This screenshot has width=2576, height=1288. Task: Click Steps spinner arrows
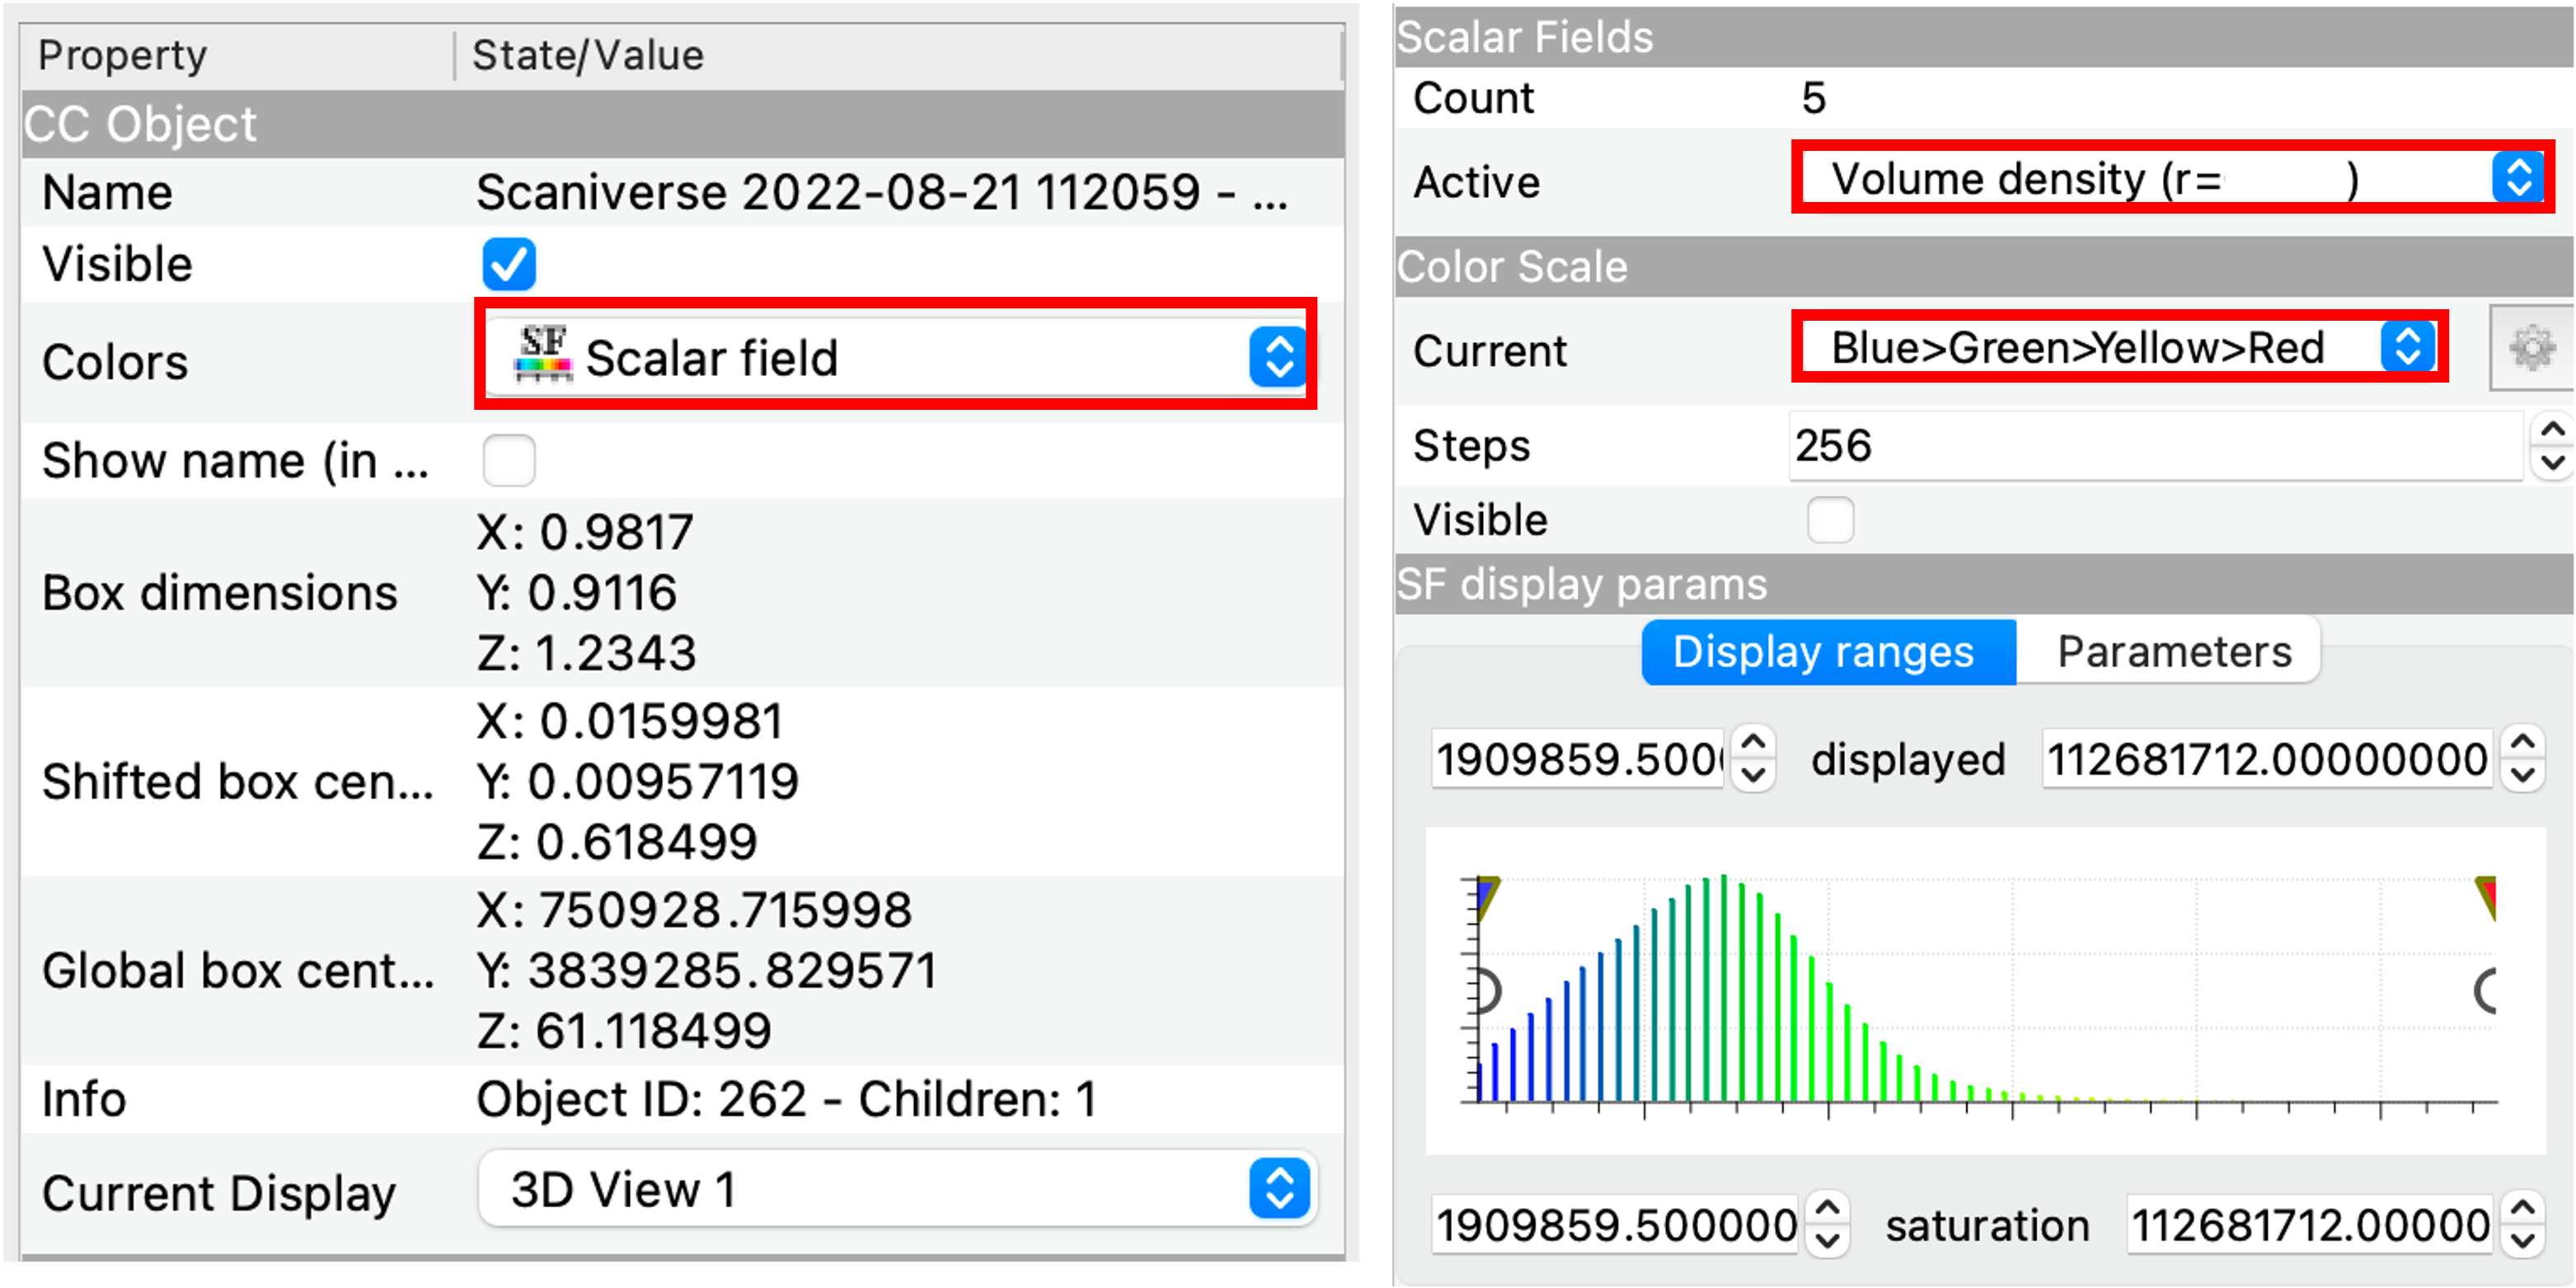[2552, 446]
